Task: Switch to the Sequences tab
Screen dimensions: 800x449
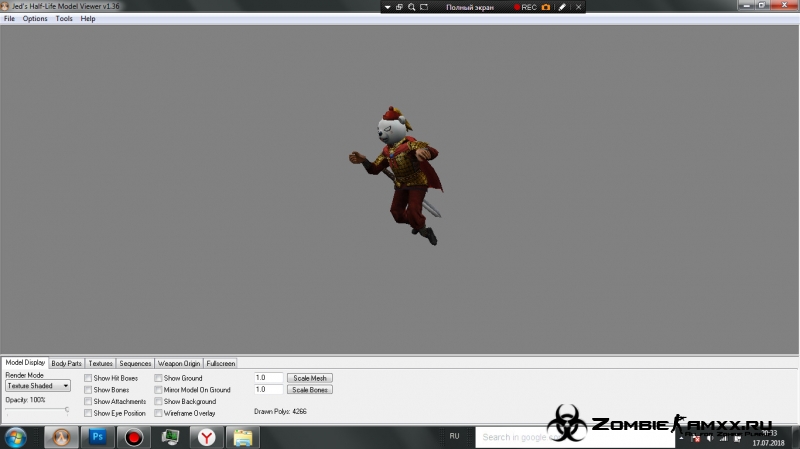Action: coord(135,363)
